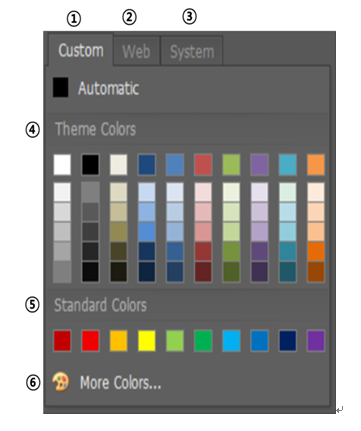Choose the purple theme color in top row
This screenshot has width=361, height=431.
[x=259, y=164]
